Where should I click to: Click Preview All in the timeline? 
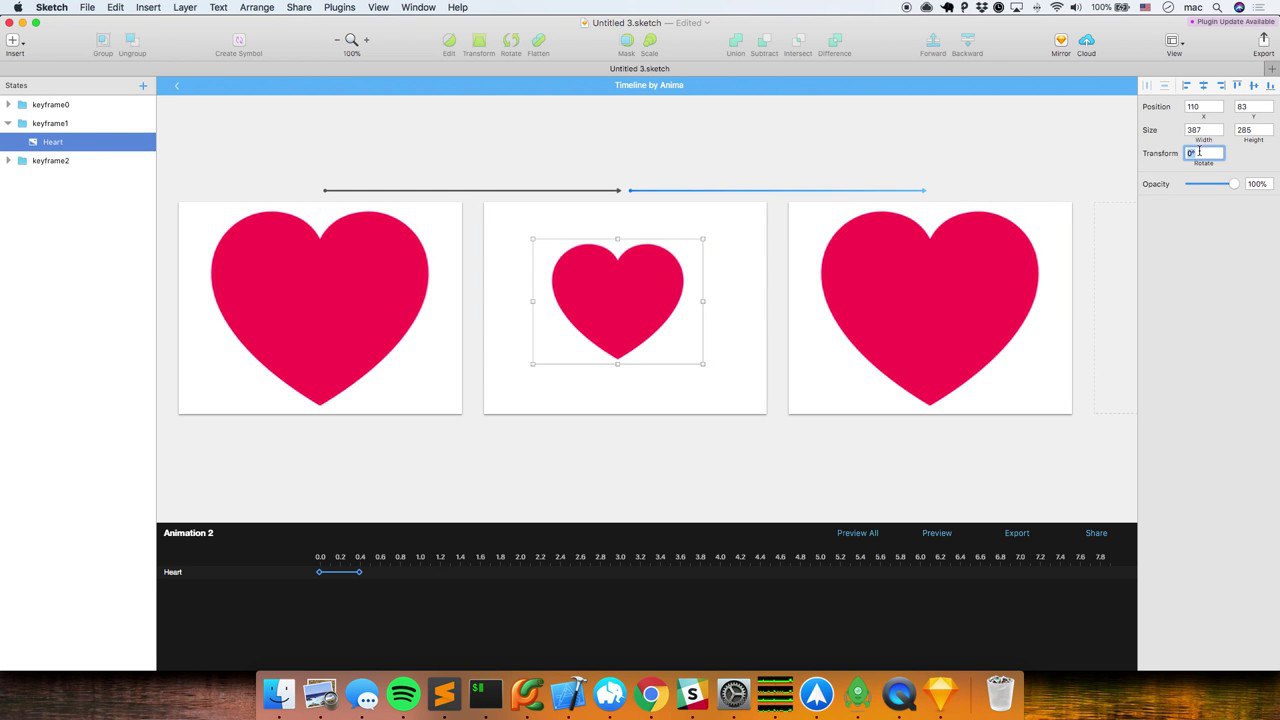pos(858,533)
